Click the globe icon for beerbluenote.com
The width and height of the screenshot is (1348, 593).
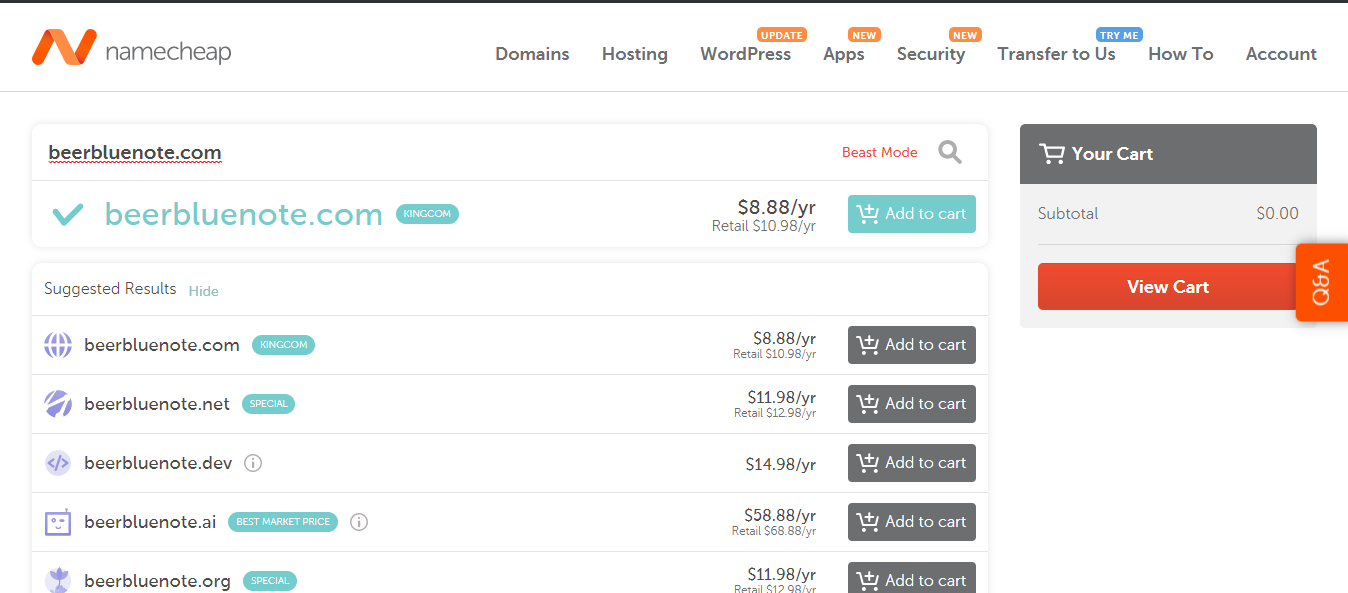[58, 345]
